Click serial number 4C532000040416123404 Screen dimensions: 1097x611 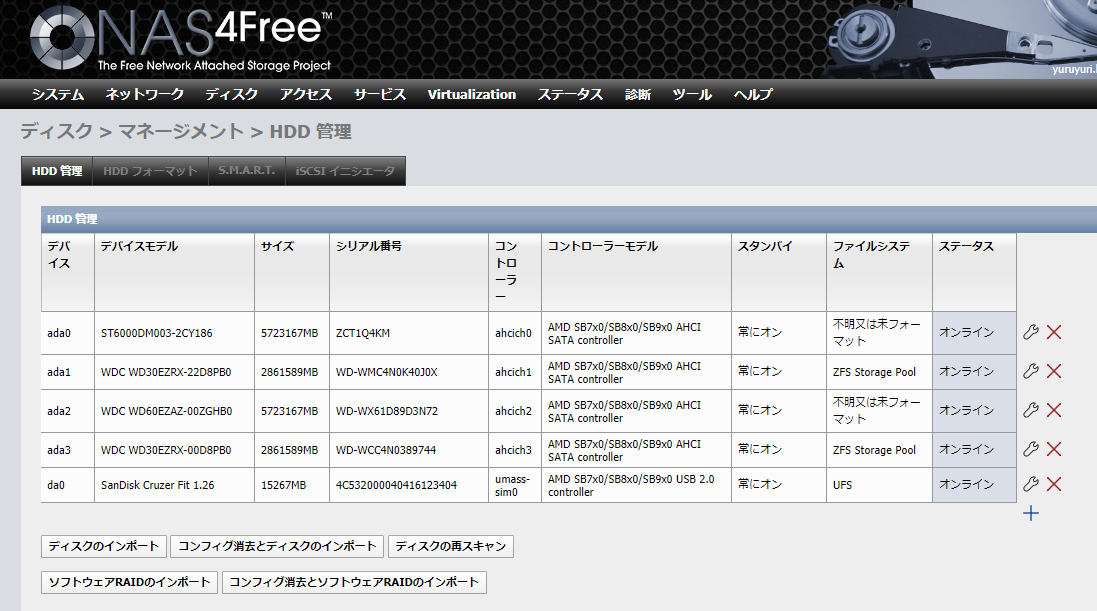[396, 485]
